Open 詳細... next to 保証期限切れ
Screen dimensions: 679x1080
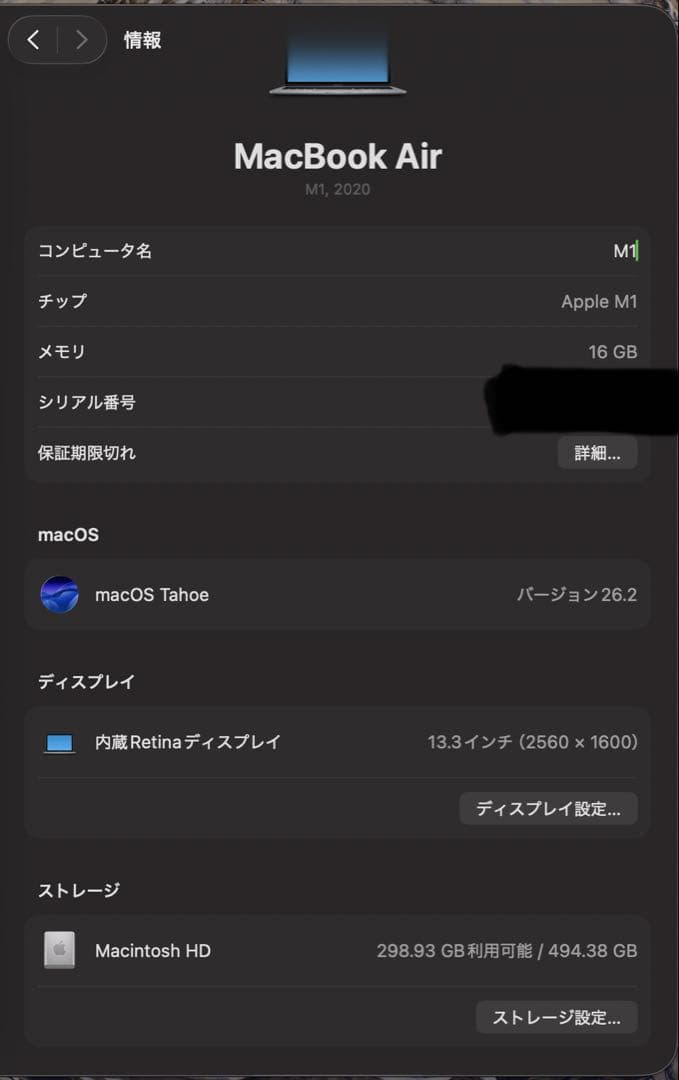tap(597, 452)
